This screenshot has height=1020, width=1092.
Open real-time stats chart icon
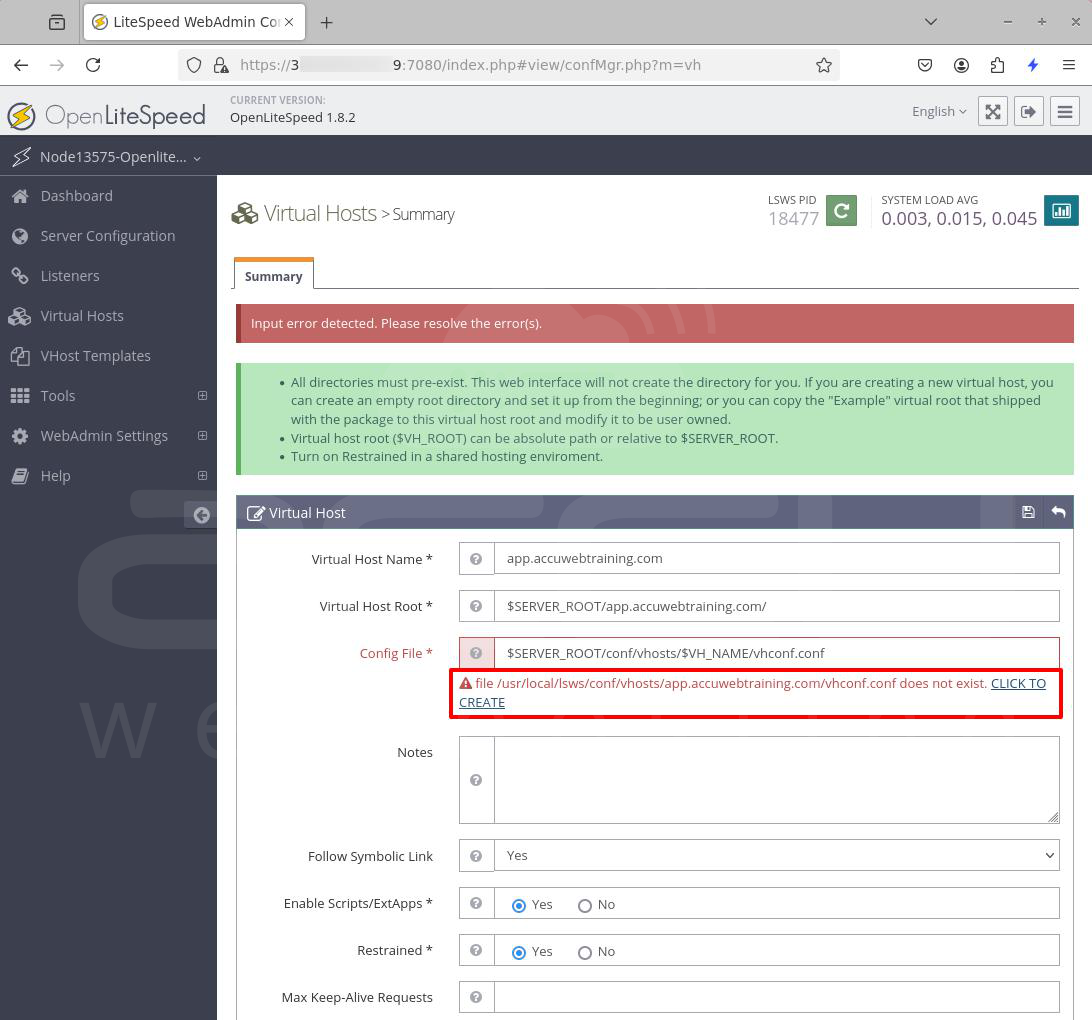pos(1061,210)
